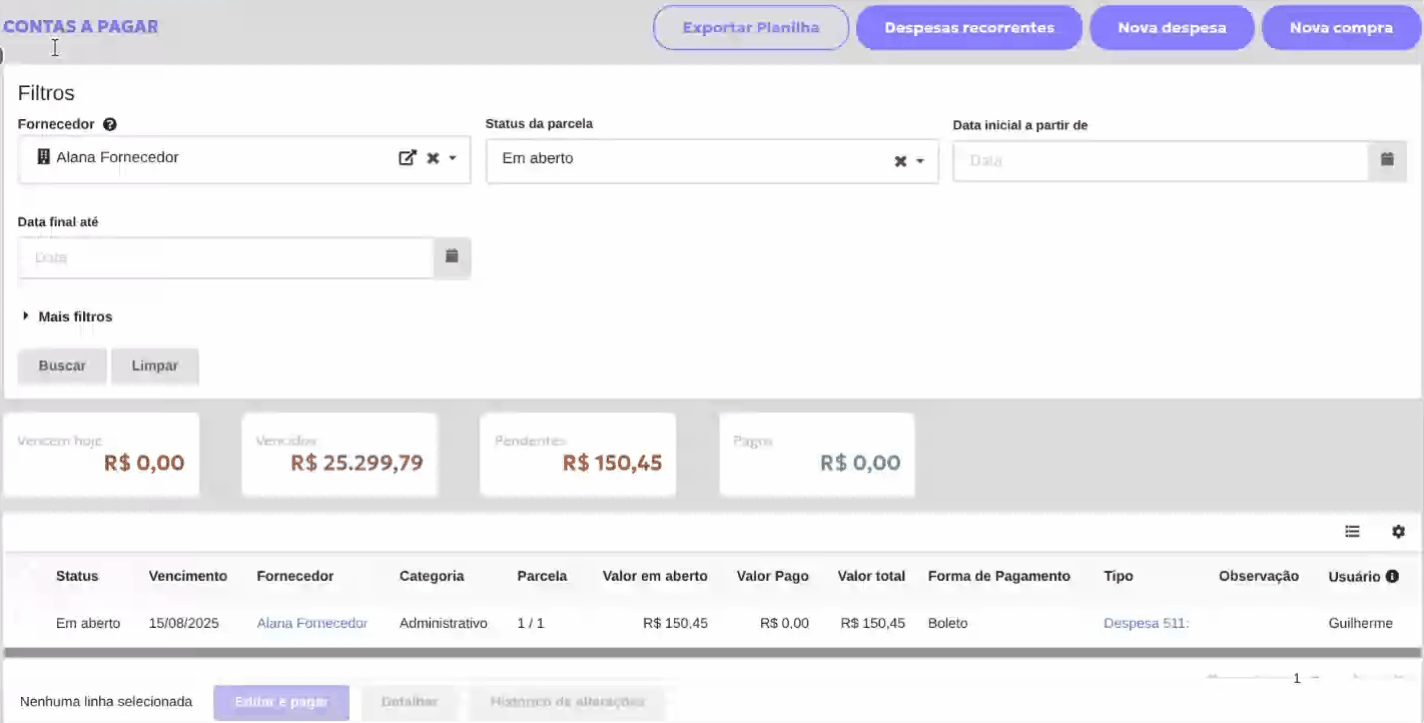Open supplier details via external link icon

point(407,158)
